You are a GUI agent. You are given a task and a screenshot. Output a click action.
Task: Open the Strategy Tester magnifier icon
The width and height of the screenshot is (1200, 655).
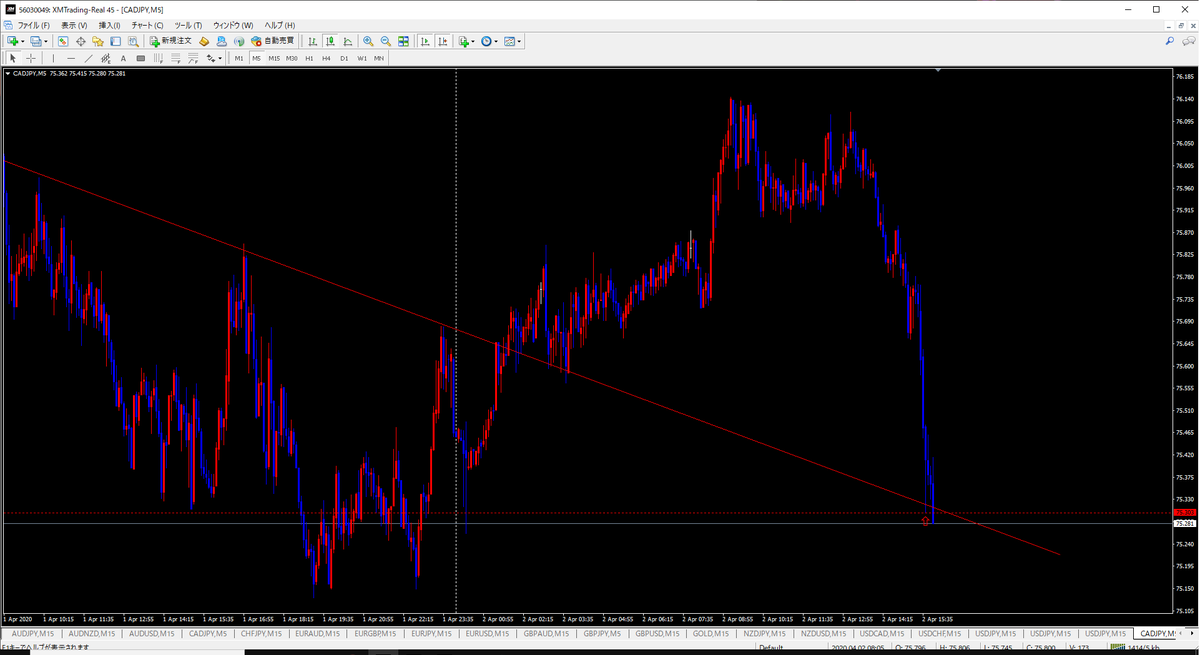(133, 41)
